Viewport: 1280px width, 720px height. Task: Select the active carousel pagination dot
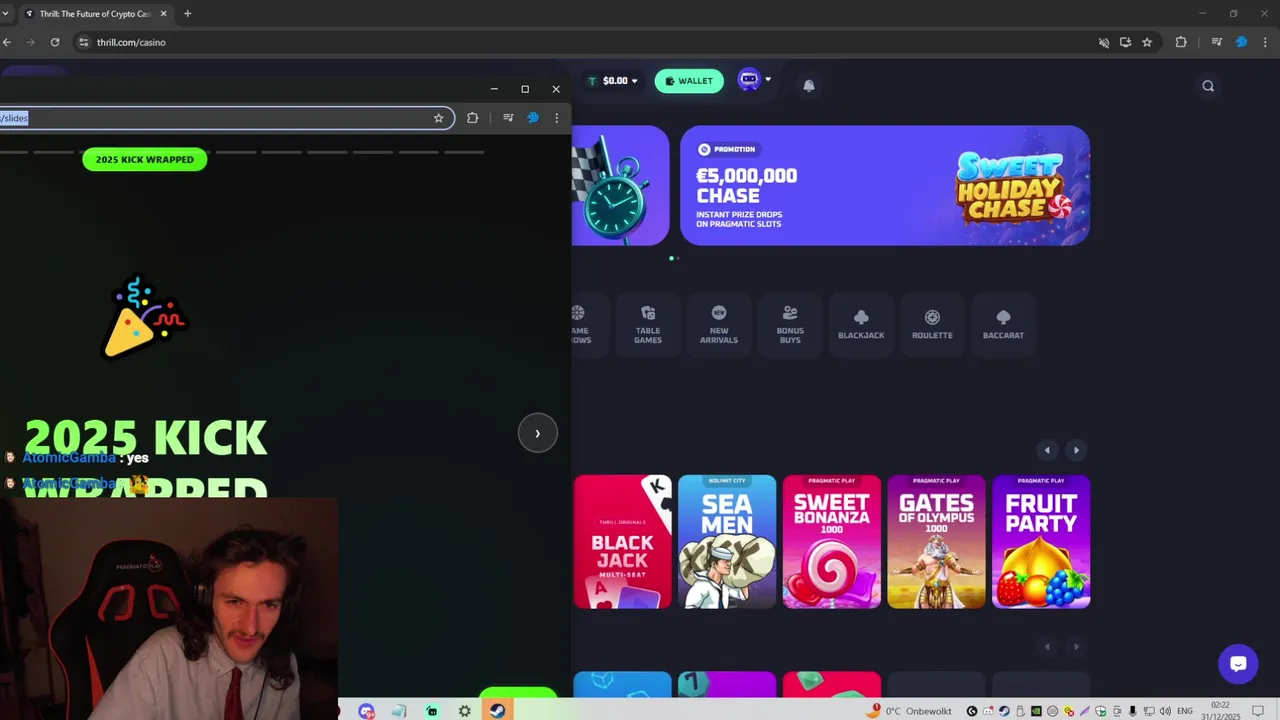coord(671,258)
